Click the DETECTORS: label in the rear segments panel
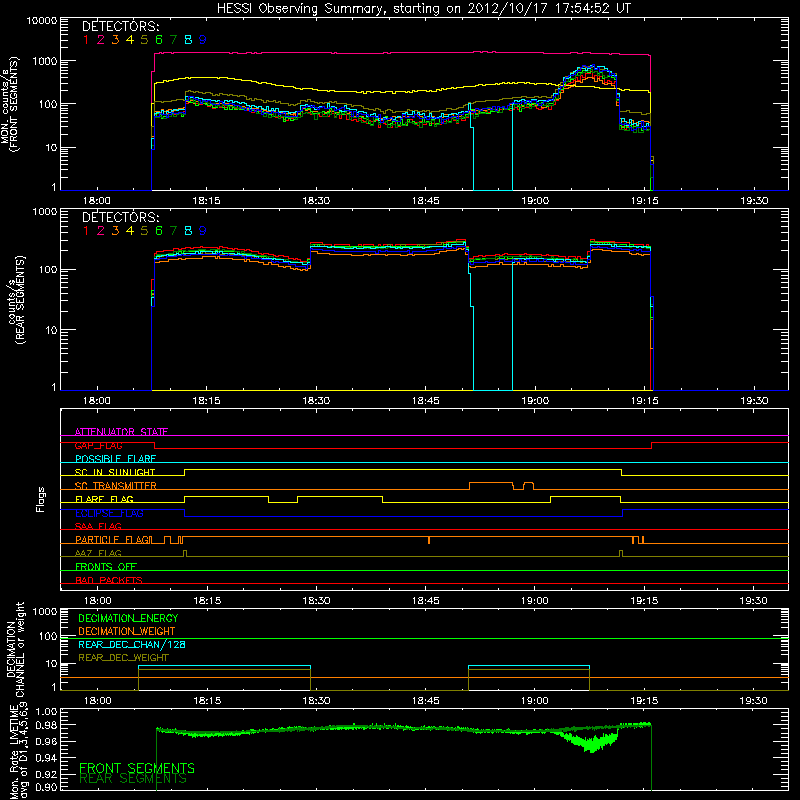Viewport: 800px width, 800px height. 120,217
